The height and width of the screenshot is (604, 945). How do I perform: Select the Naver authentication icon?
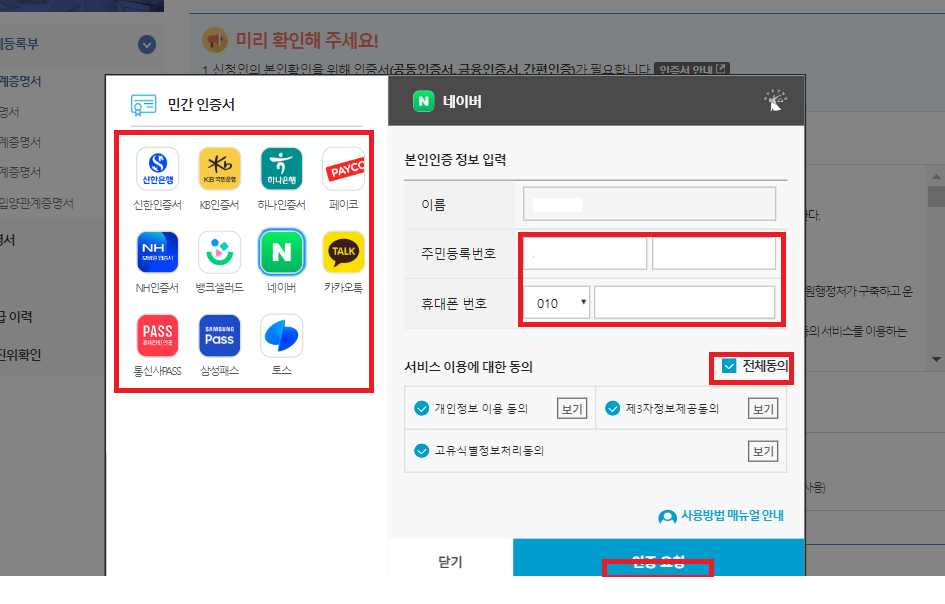pos(281,252)
